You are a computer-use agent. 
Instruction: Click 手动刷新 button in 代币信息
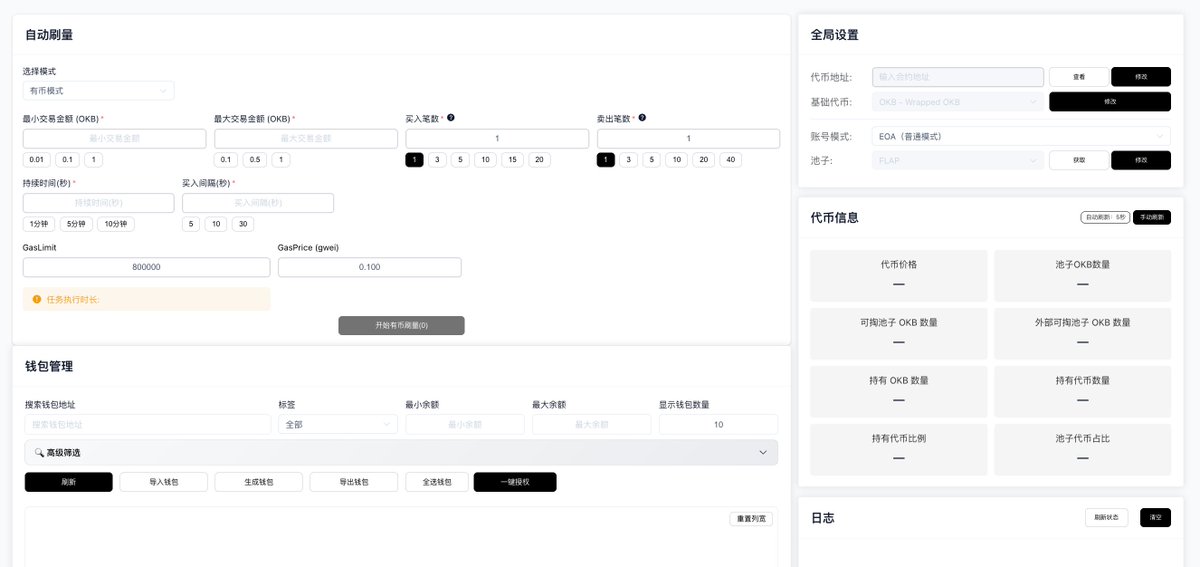(x=1152, y=217)
